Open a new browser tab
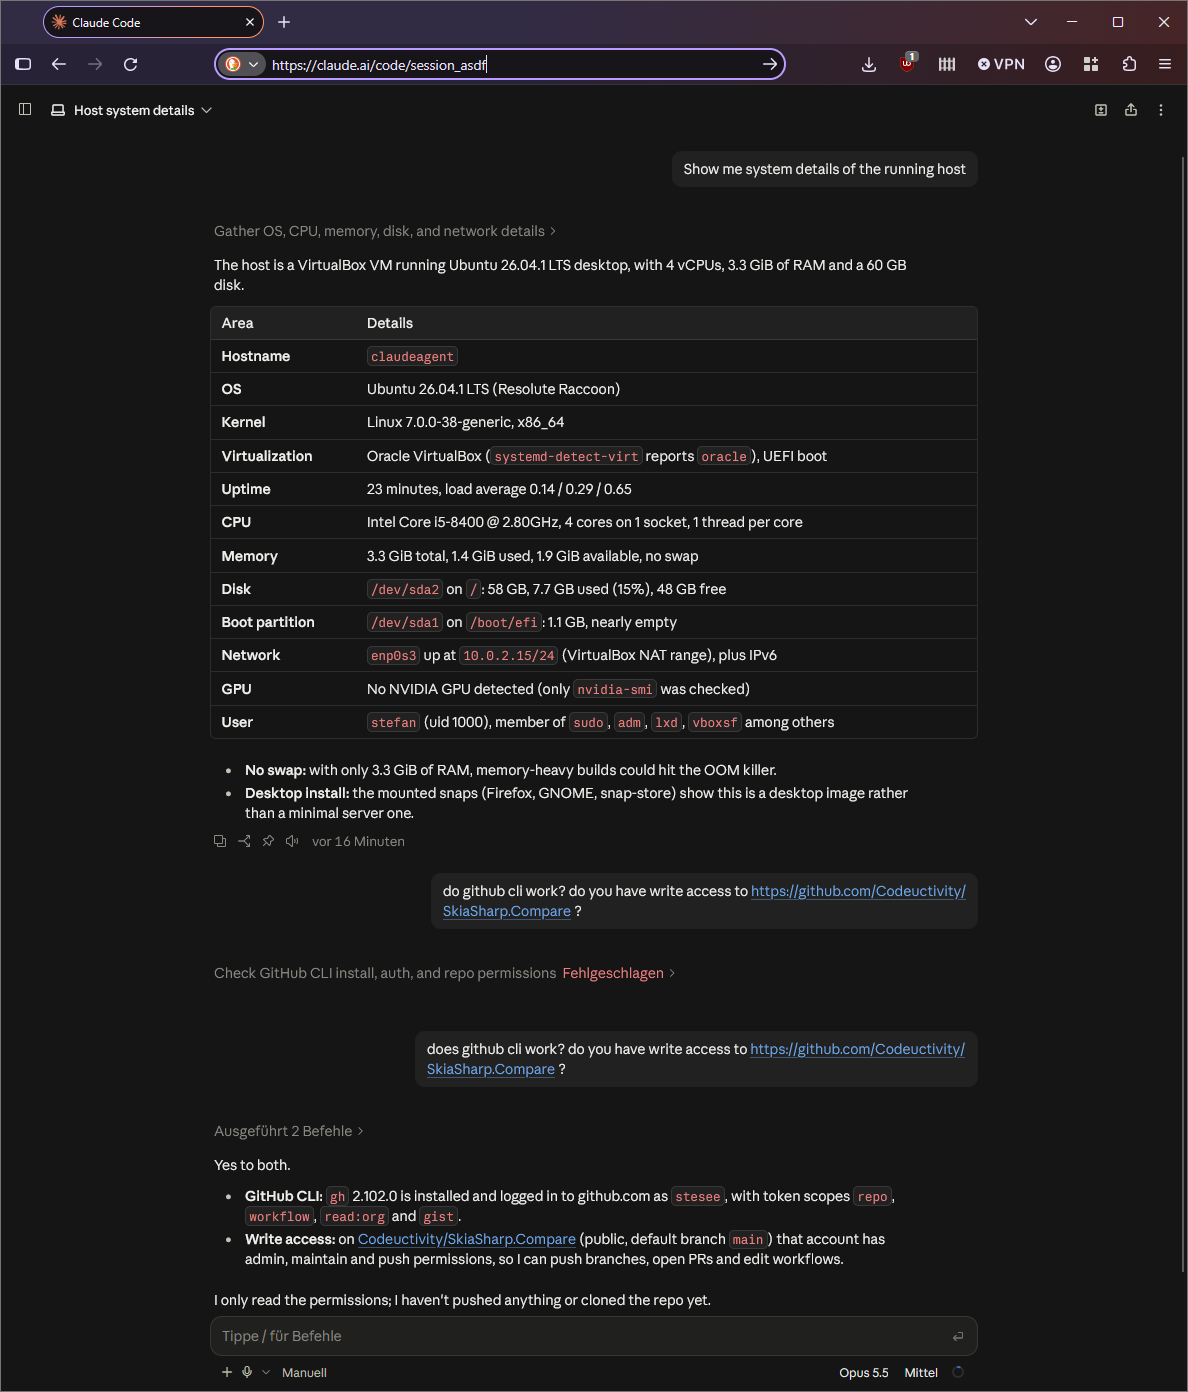This screenshot has height=1392, width=1188. point(284,22)
